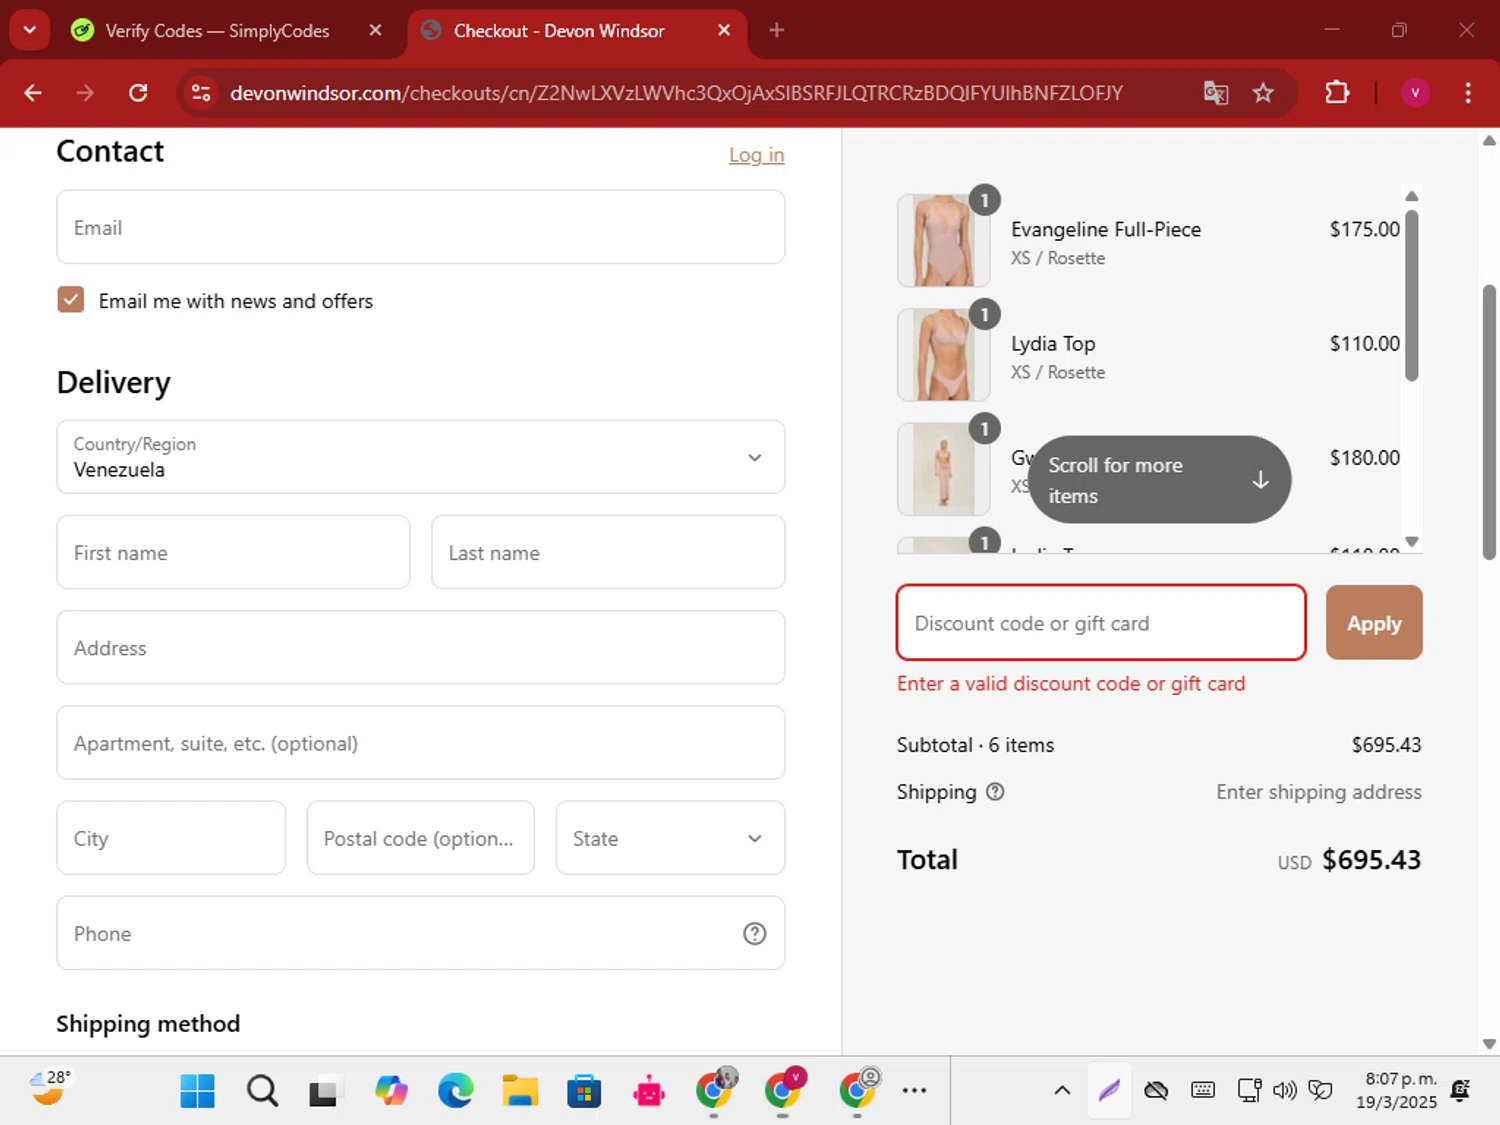Click the page scrollbar down arrow
Image resolution: width=1500 pixels, height=1125 pixels.
coord(1489,1044)
